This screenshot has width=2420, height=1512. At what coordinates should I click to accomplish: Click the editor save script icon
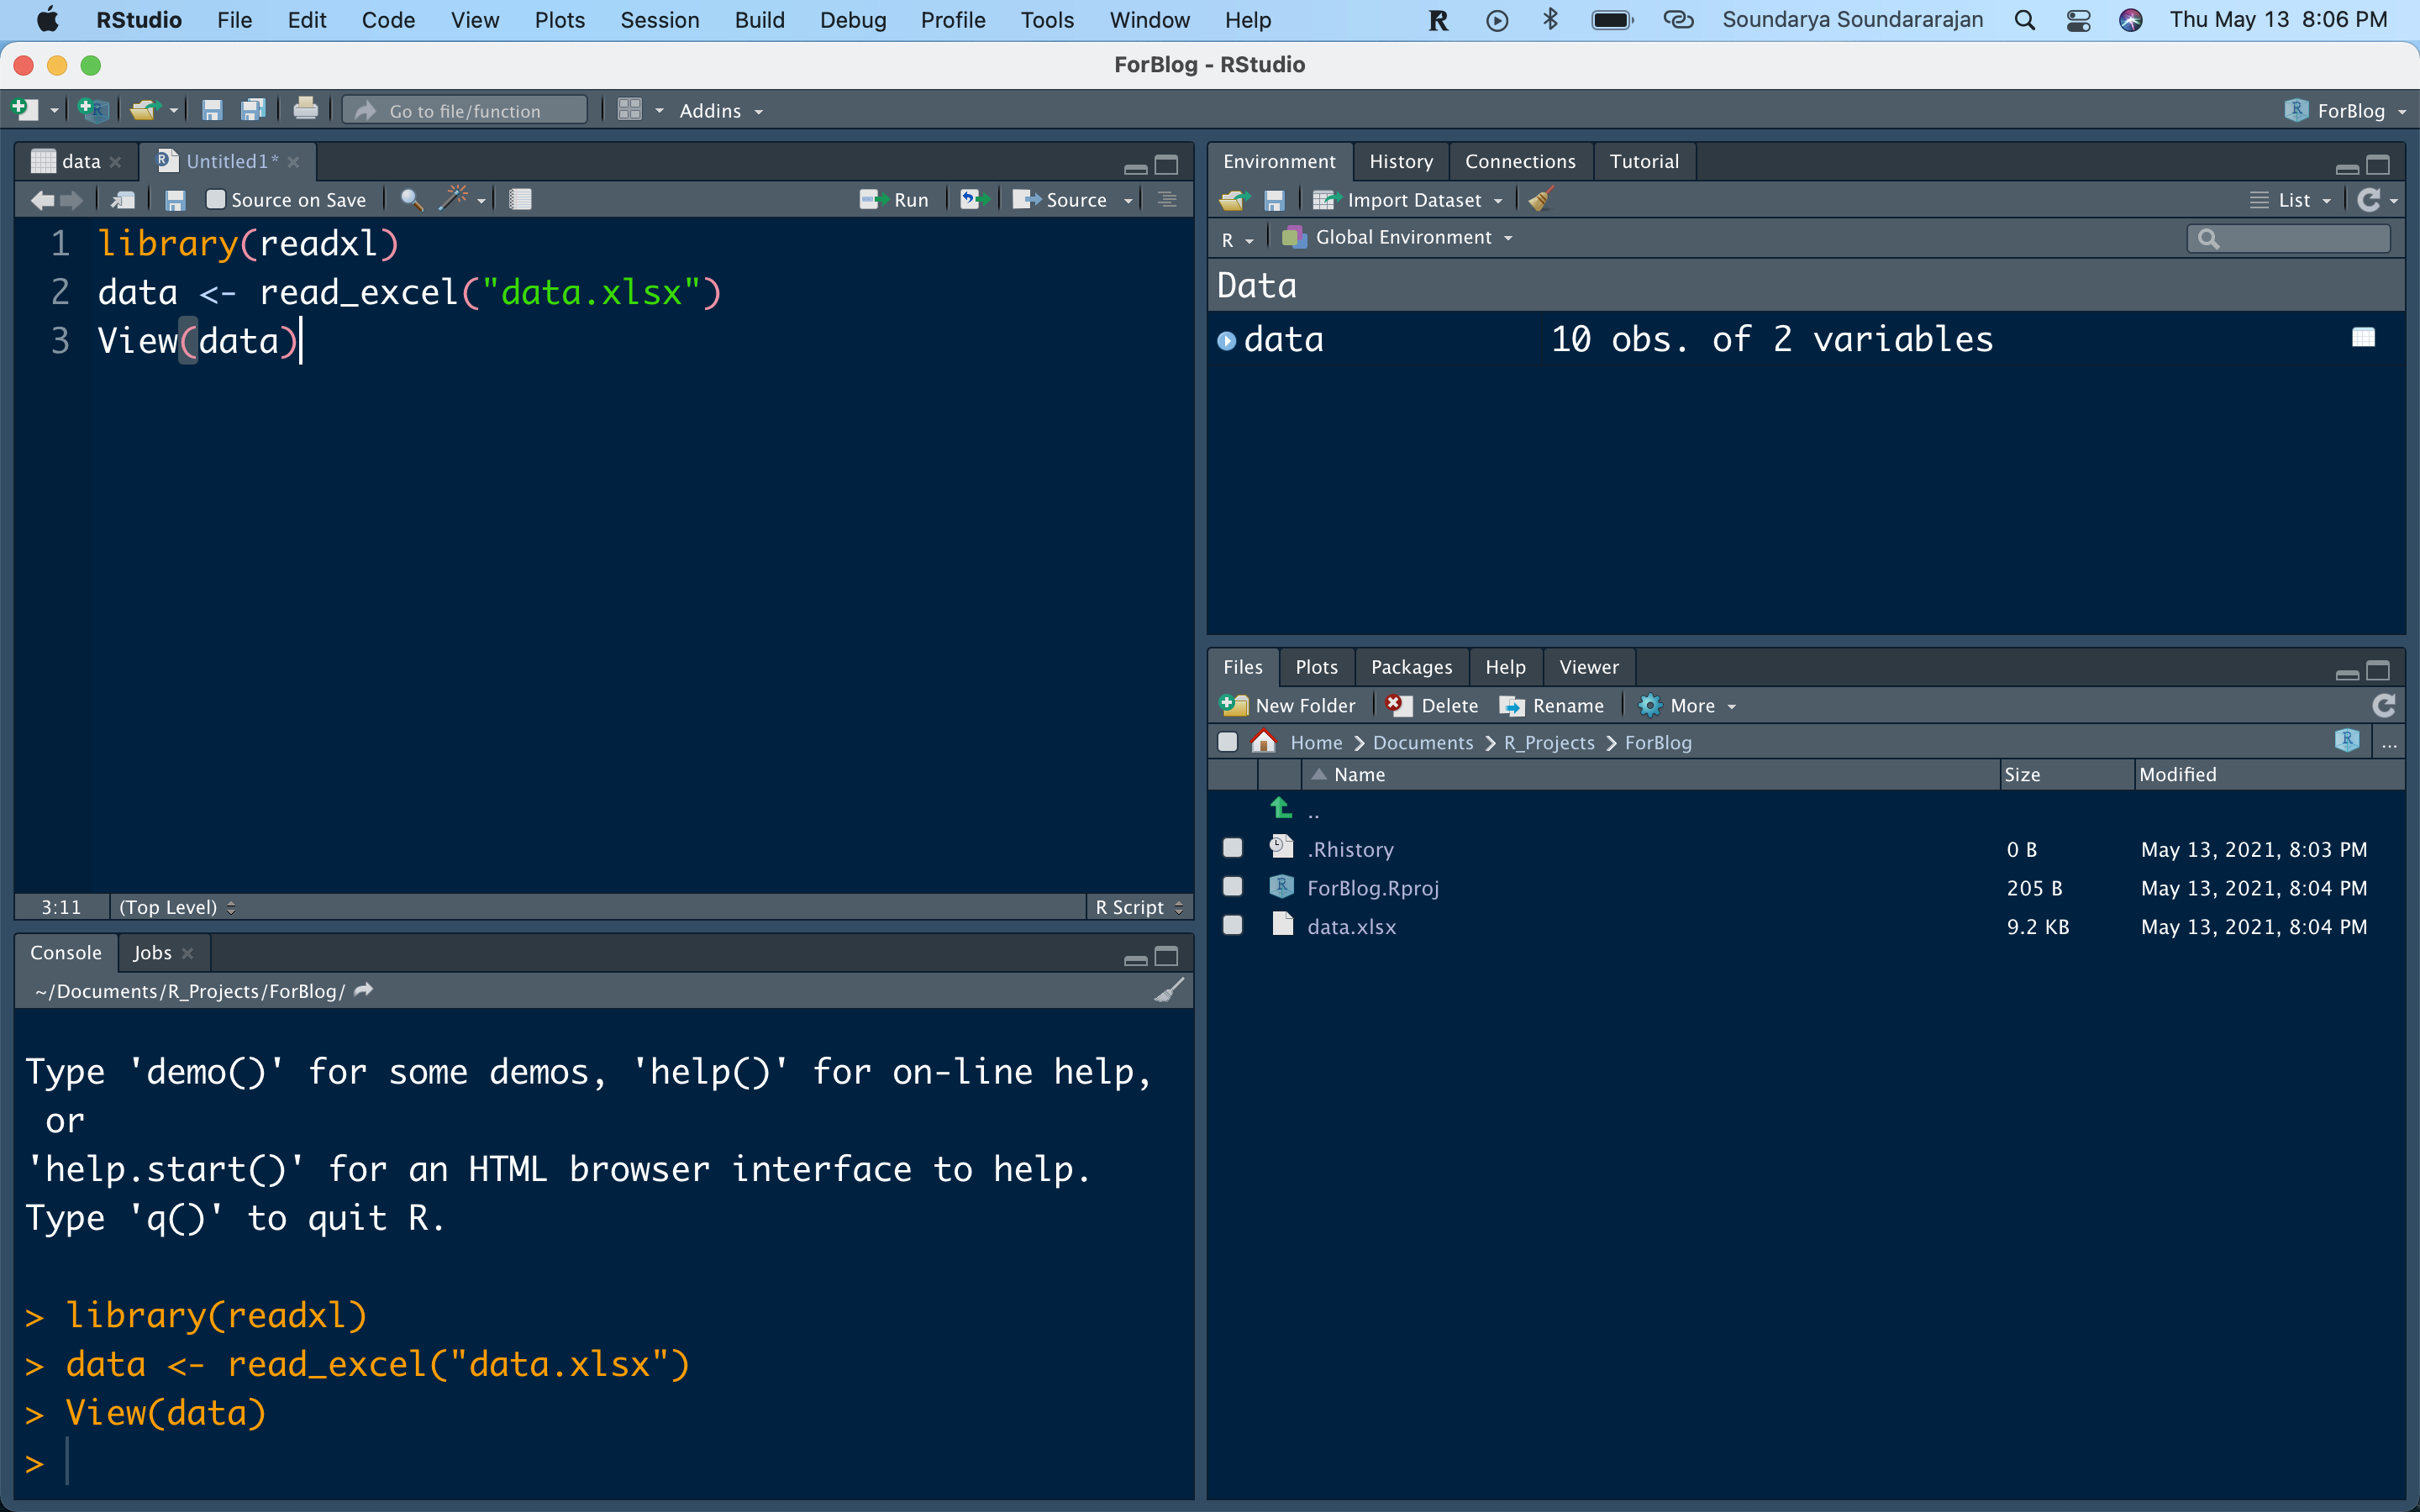coord(175,200)
